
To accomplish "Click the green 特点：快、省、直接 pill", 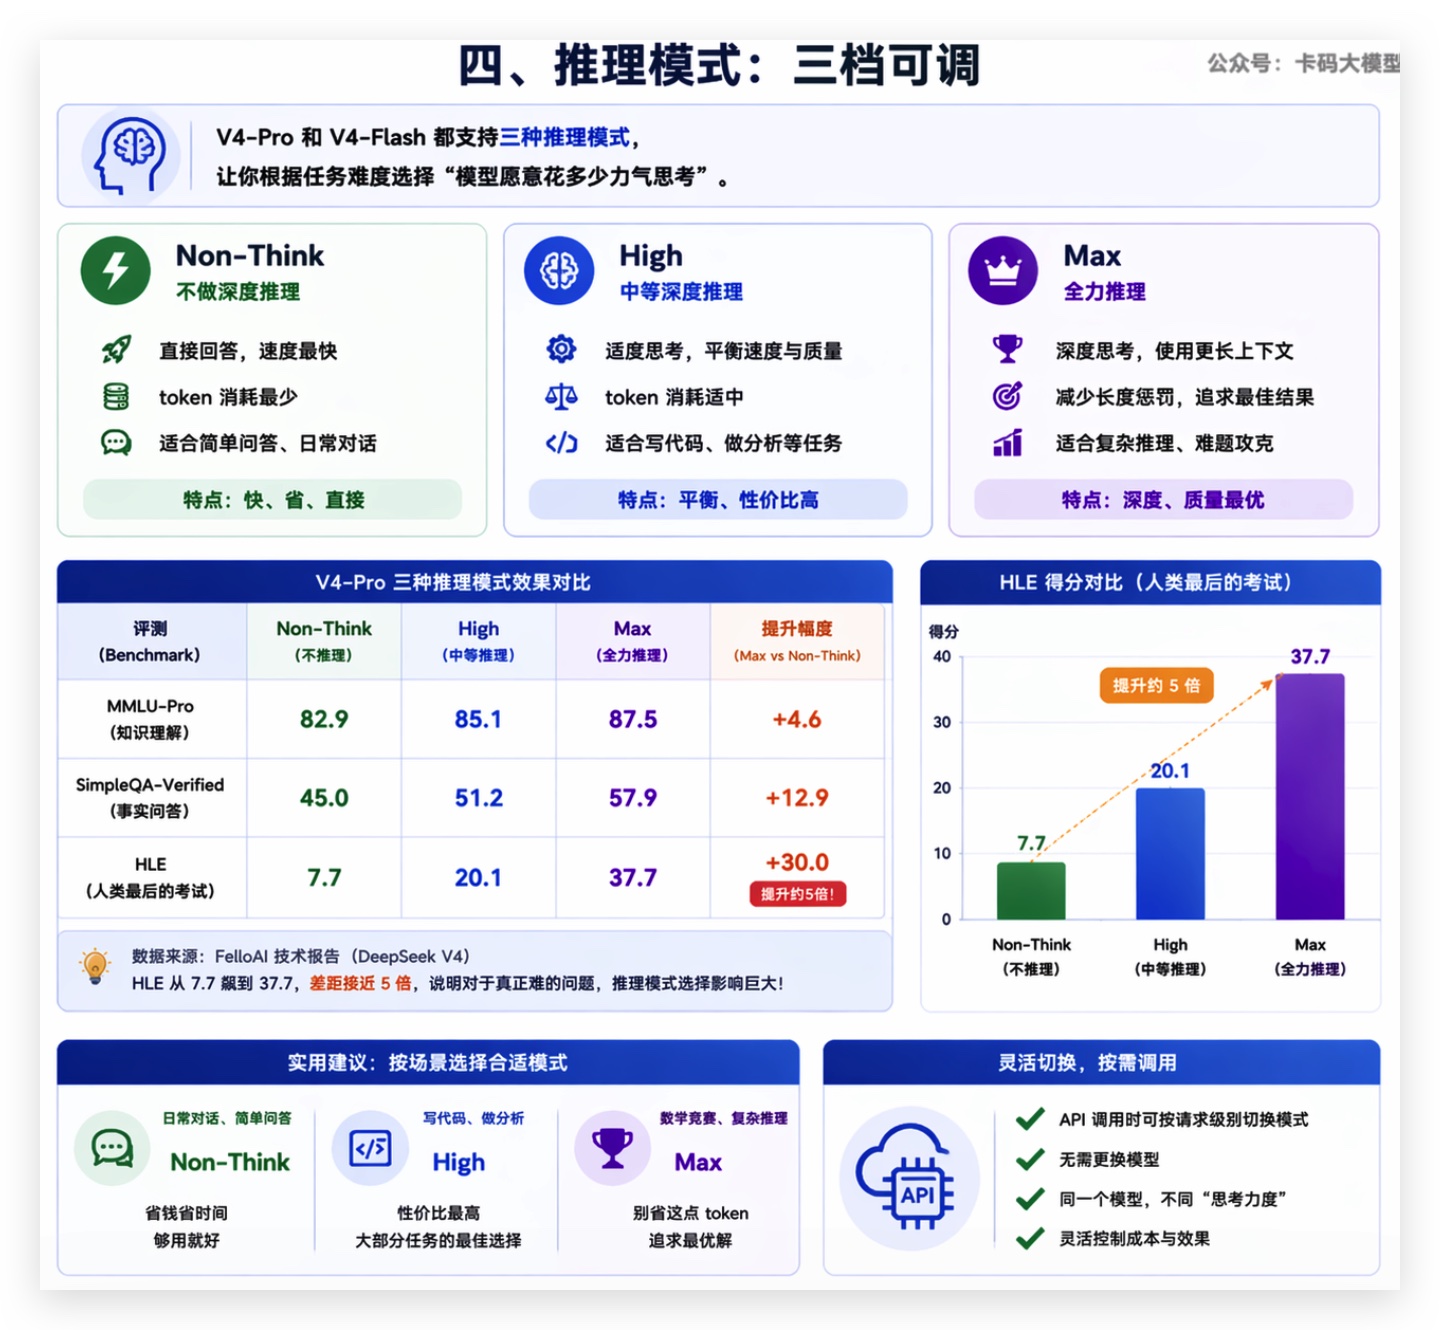I will point(272,500).
